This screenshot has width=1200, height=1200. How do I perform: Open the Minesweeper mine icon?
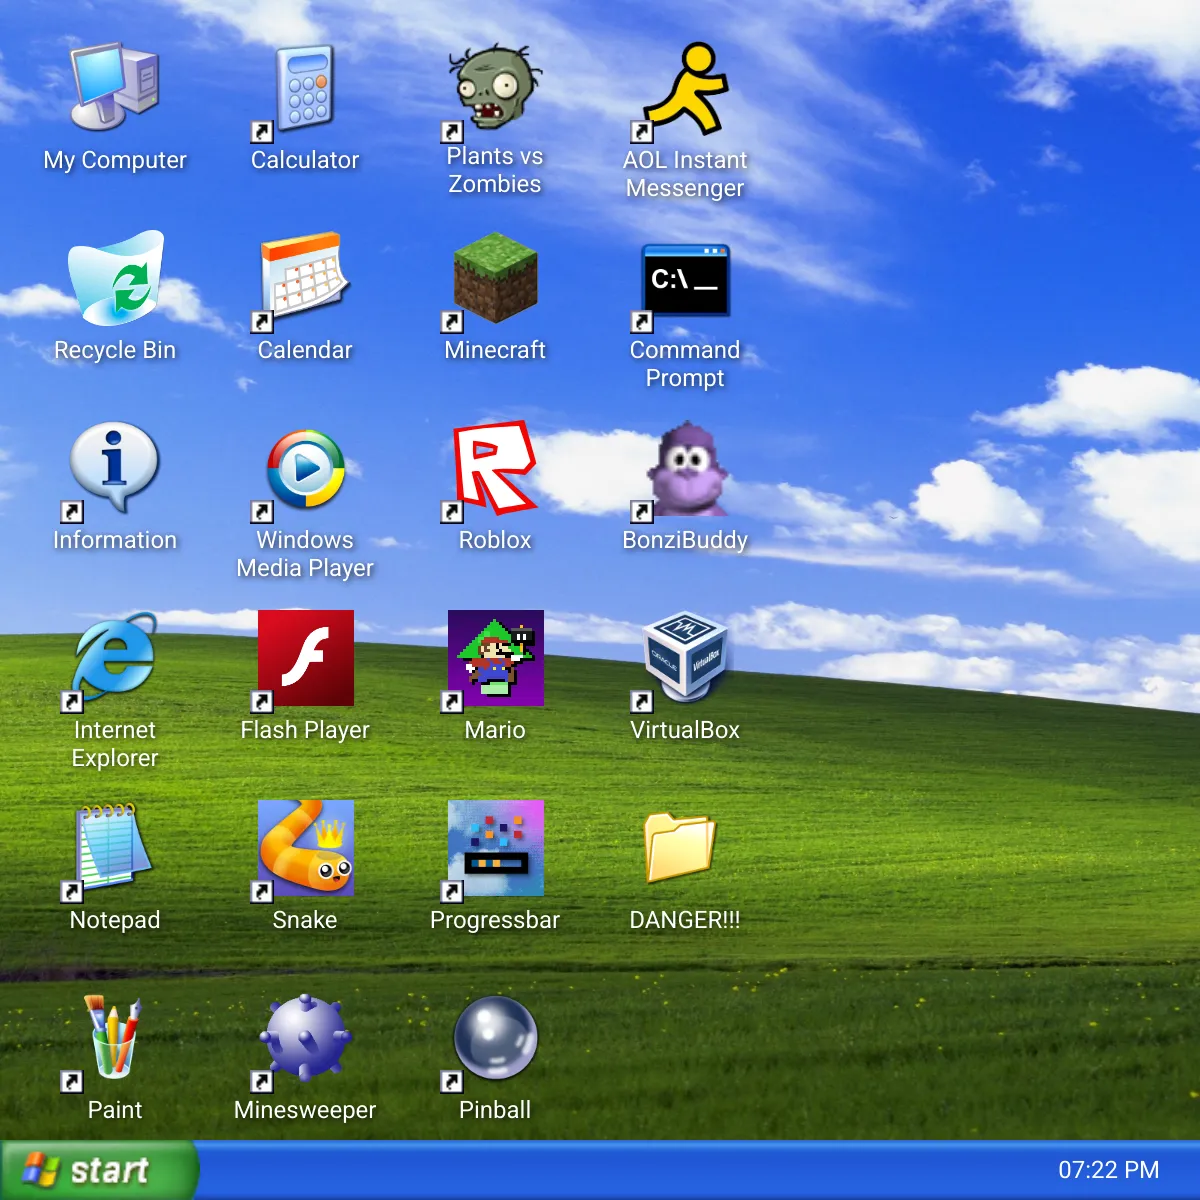[x=305, y=1038]
